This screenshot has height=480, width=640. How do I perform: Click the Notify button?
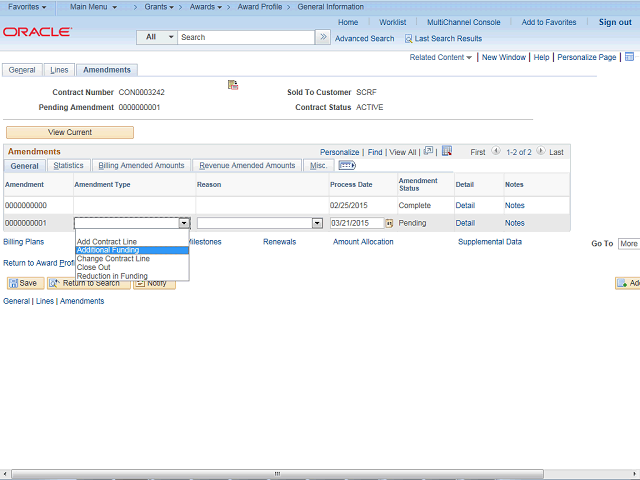click(x=155, y=283)
